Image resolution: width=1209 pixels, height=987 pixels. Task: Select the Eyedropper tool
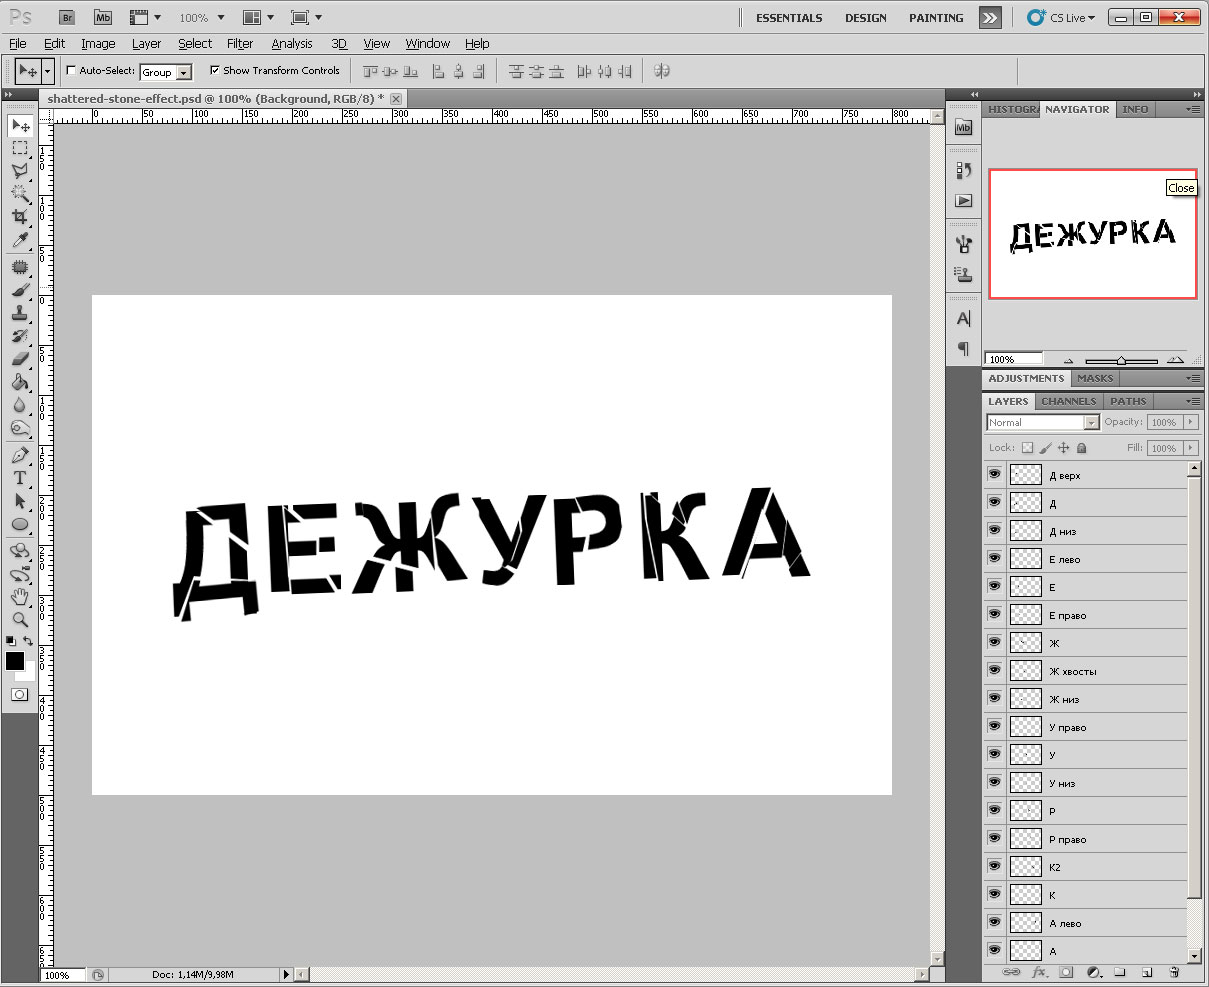pos(19,240)
